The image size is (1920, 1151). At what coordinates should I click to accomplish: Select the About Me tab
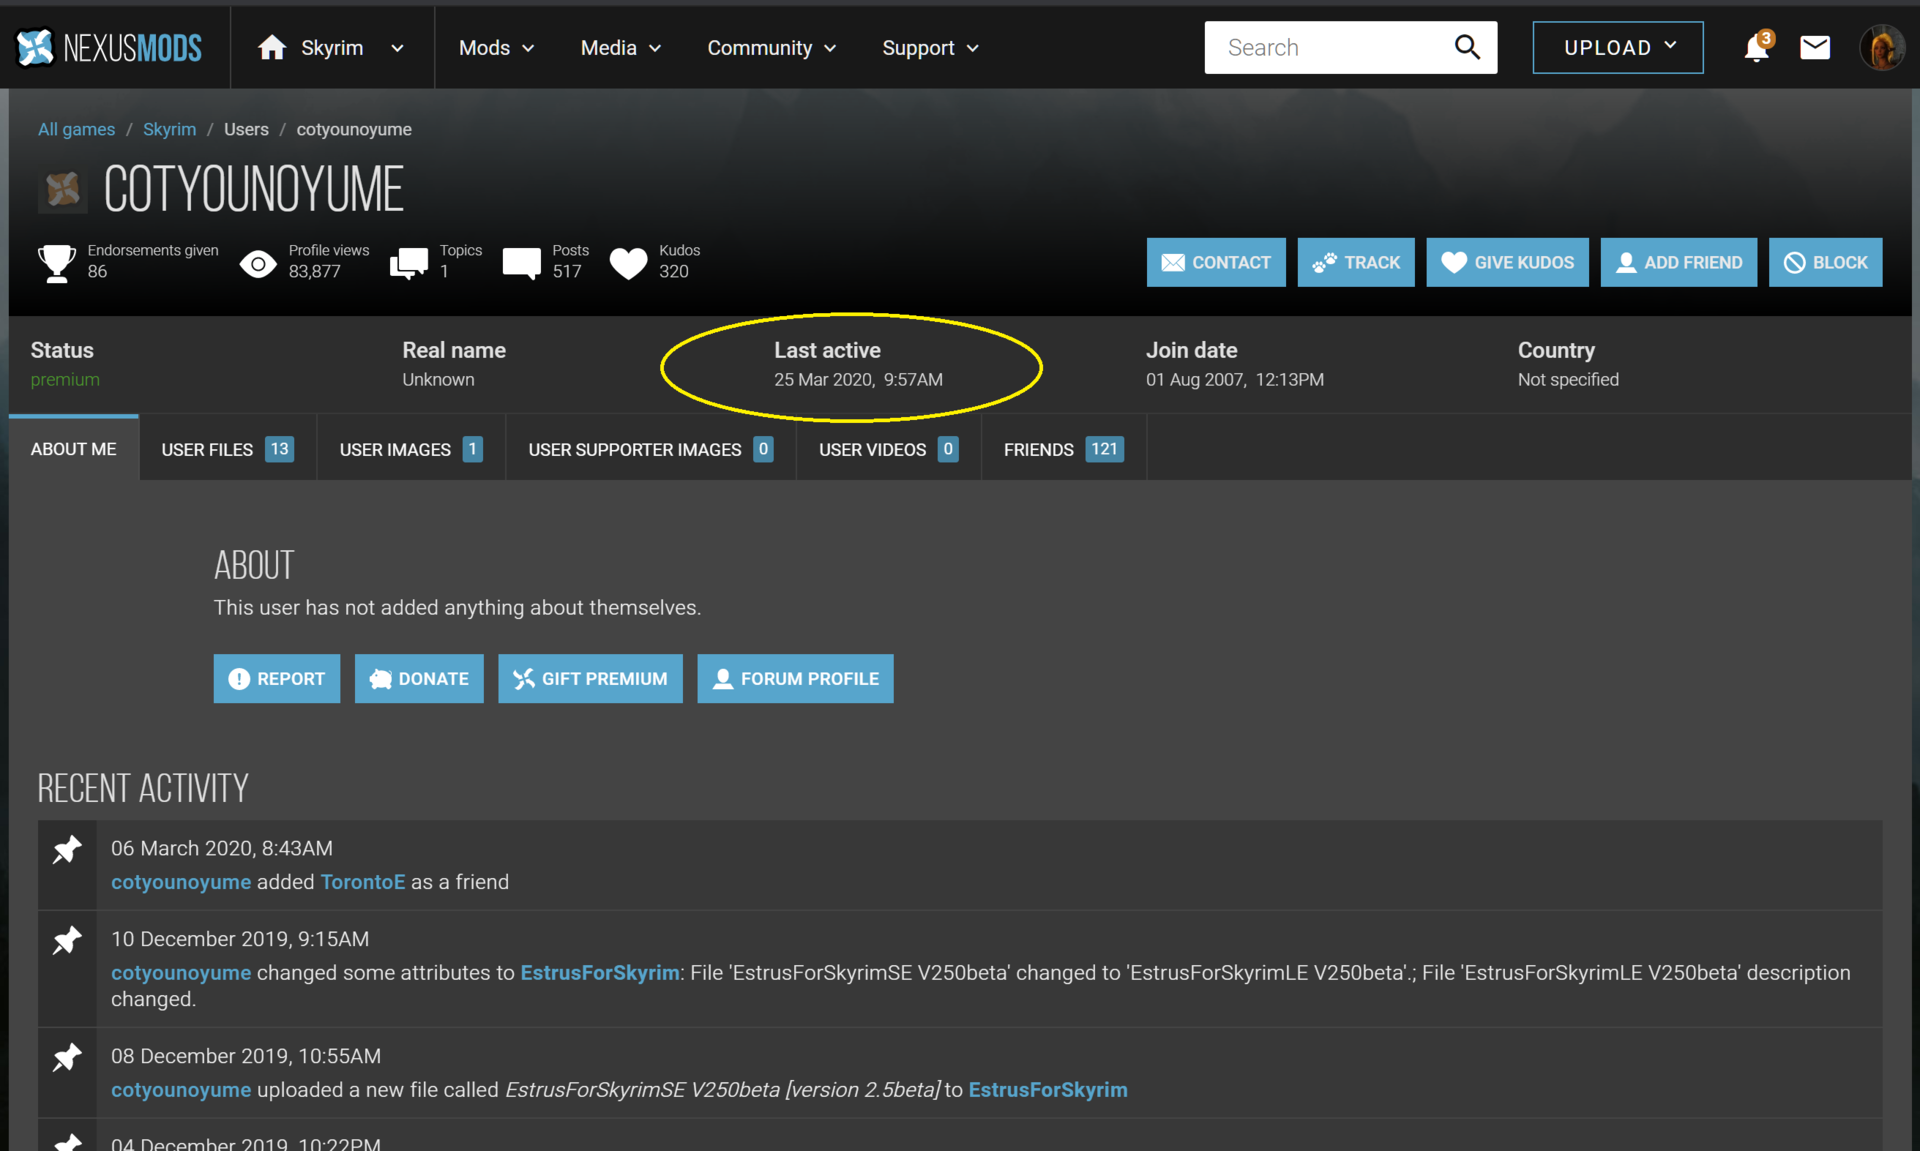pos(73,449)
